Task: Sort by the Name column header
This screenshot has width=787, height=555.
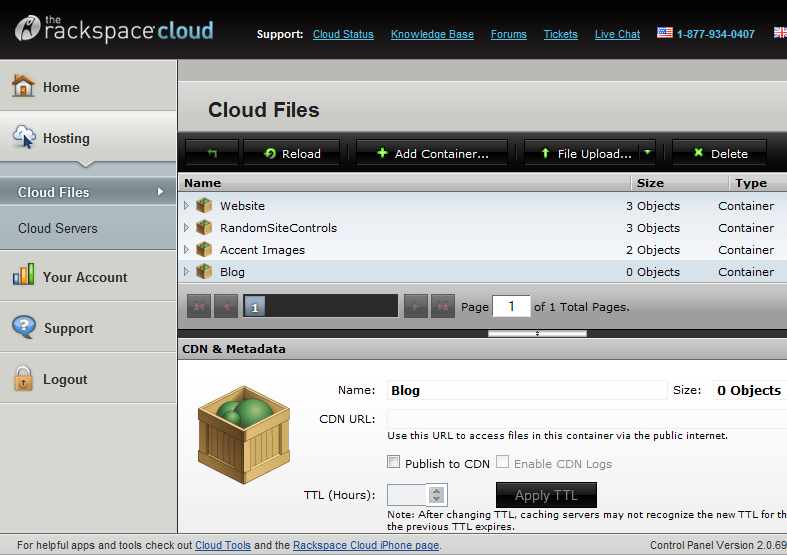Action: tap(405, 183)
